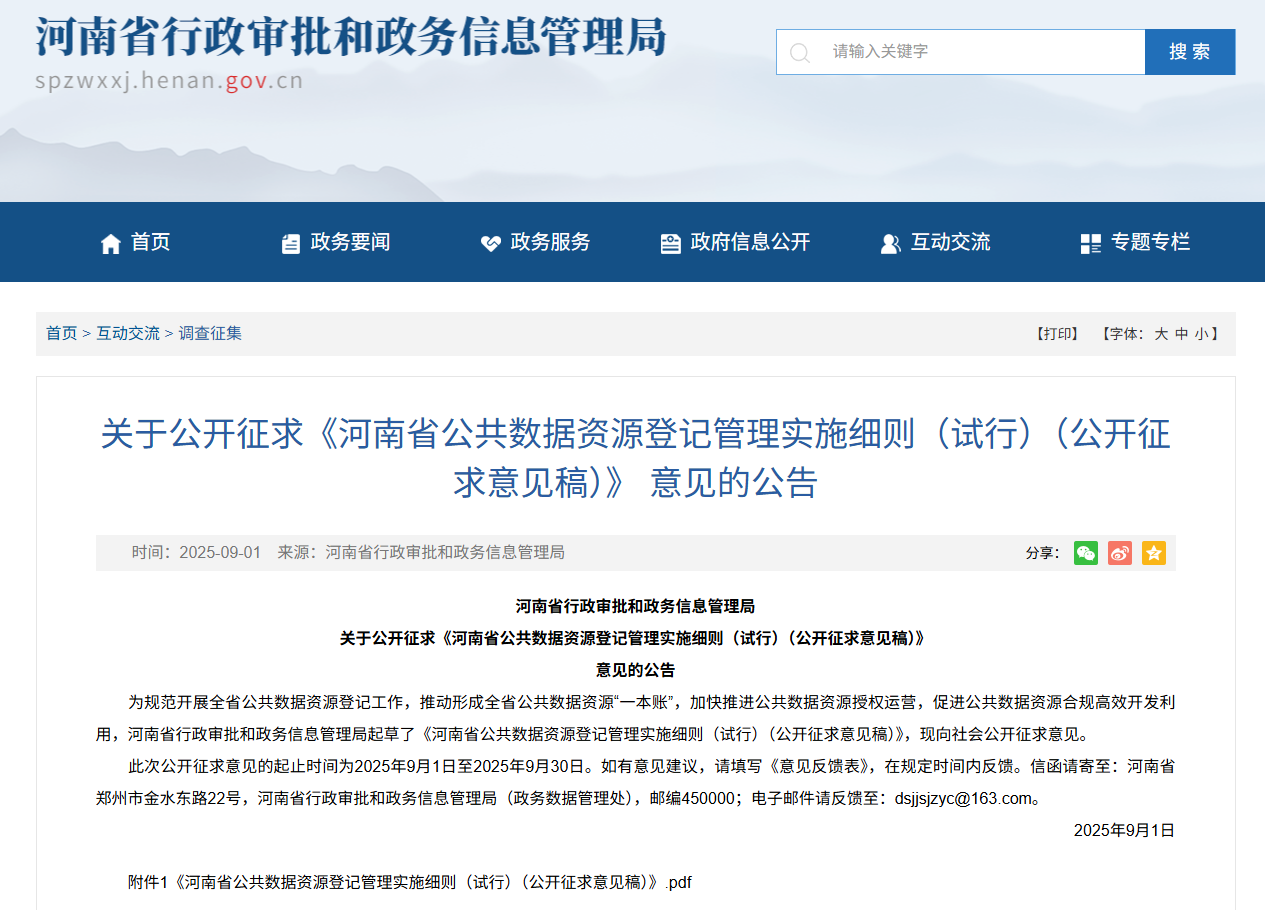Screen dimensions: 1265x910
Task: Set font size to 中
Action: 1182,334
